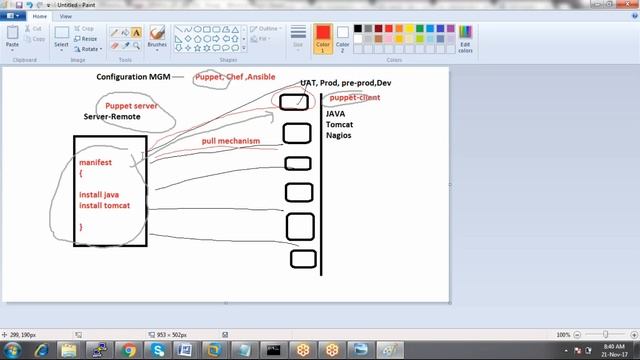The width and height of the screenshot is (640, 360).
Task: Choose the Up arrow shape
Action: pyautogui.click(x=235, y=39)
